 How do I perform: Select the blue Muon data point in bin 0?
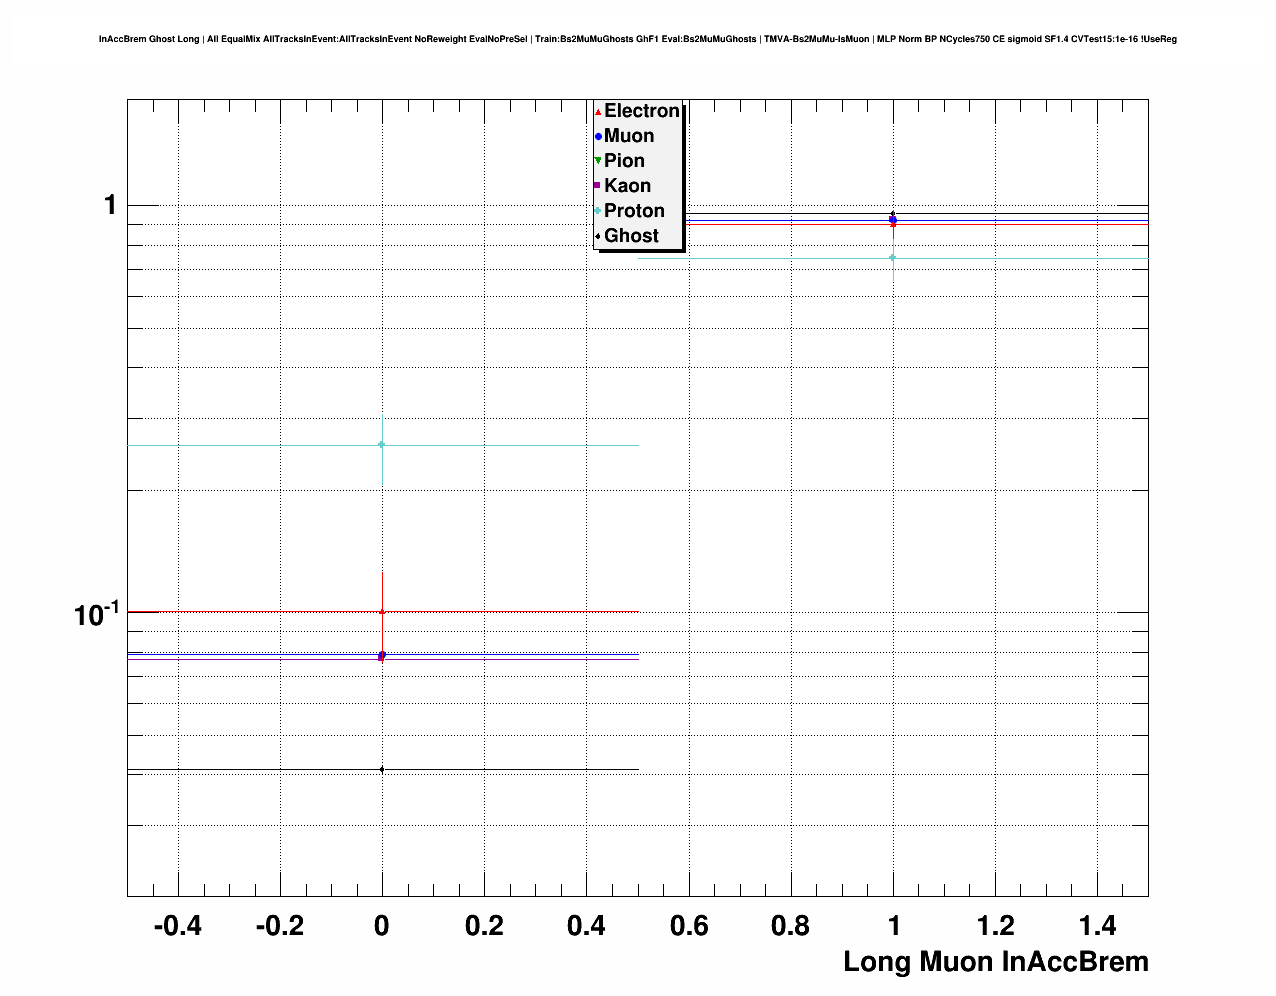(382, 655)
